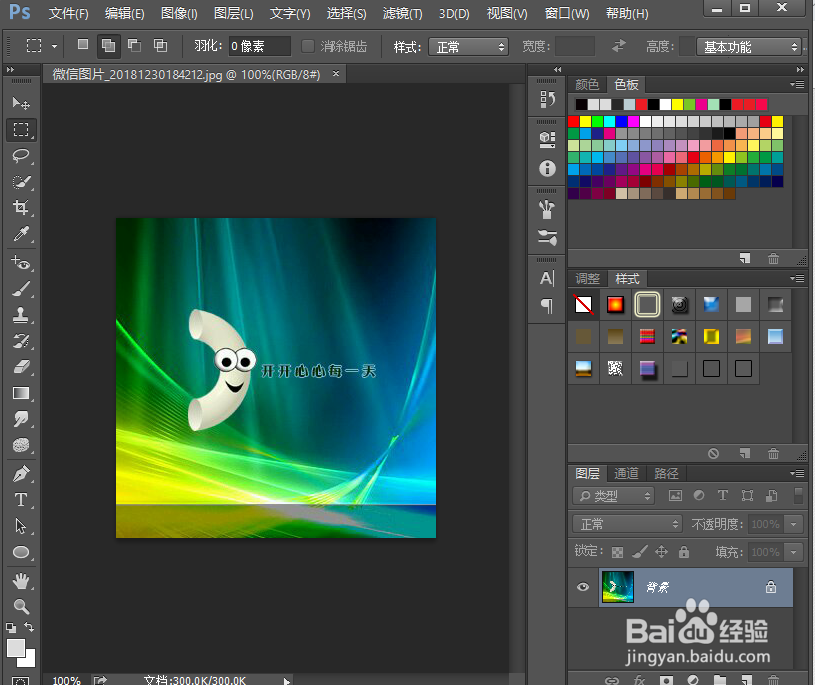Viewport: 815px width, 685px height.
Task: Swap width and height values
Action: coord(618,46)
